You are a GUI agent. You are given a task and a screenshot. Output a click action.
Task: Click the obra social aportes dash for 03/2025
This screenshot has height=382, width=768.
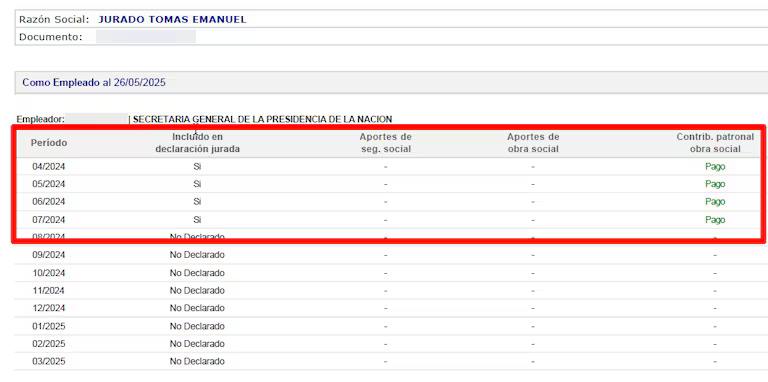[533, 362]
